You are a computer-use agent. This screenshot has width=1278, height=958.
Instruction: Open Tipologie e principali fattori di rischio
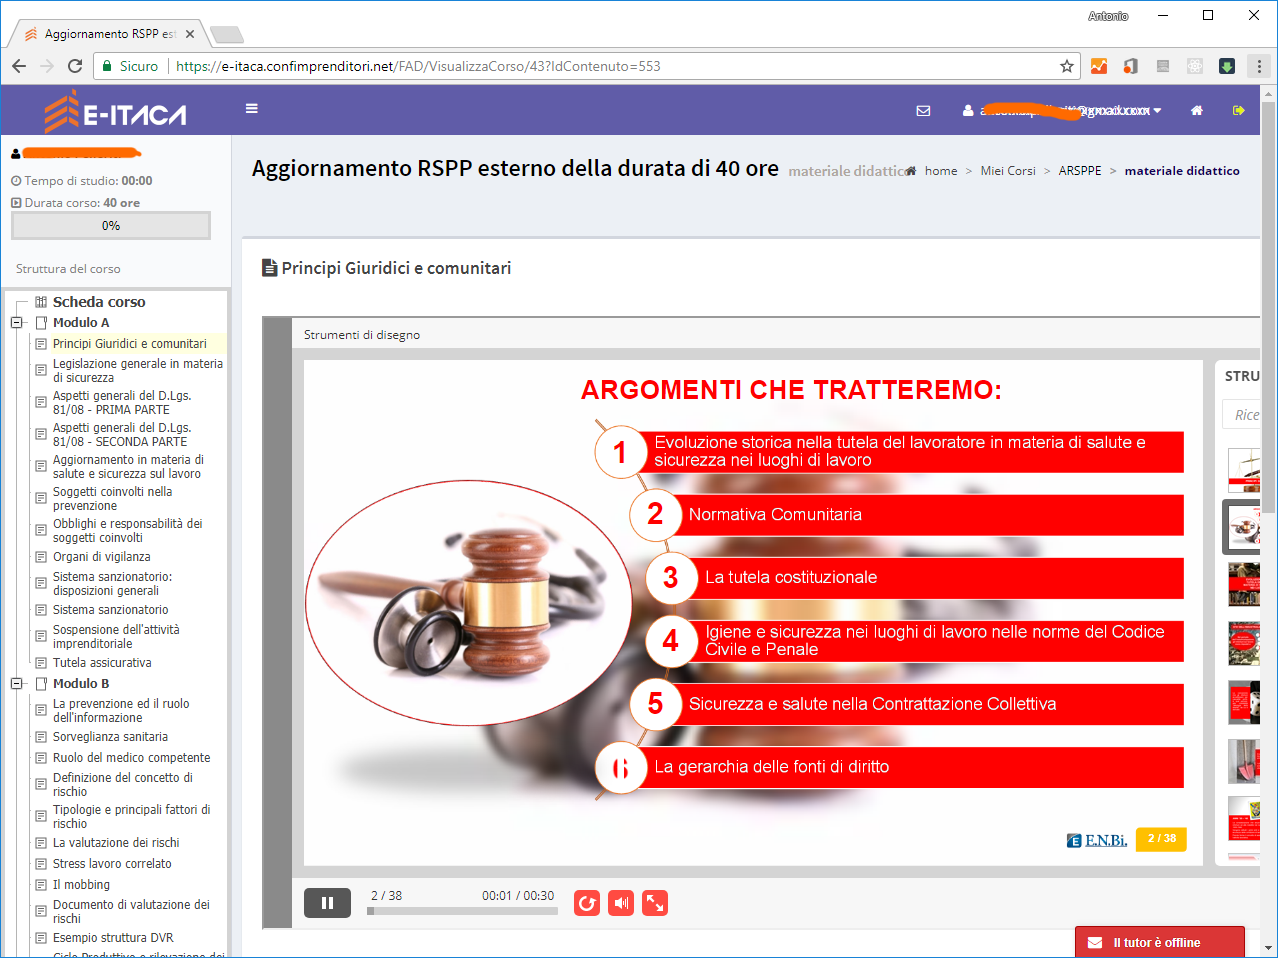(x=131, y=817)
